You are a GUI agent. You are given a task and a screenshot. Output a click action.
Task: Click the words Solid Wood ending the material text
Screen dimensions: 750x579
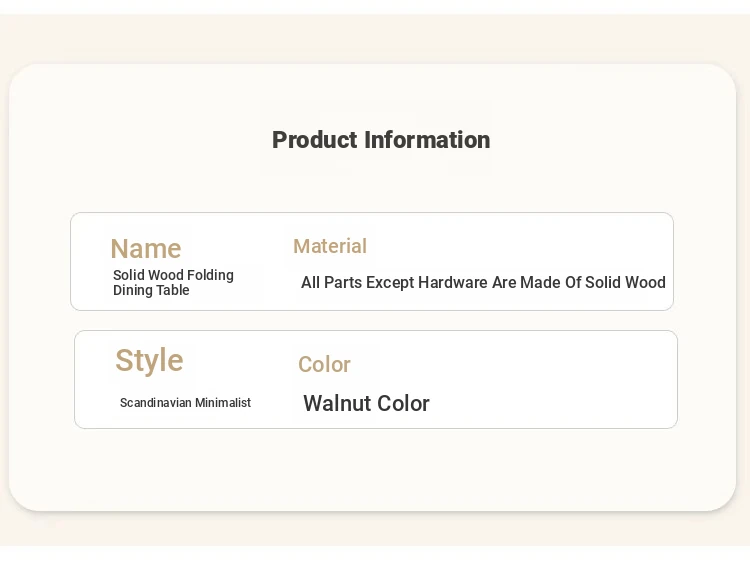click(x=625, y=282)
